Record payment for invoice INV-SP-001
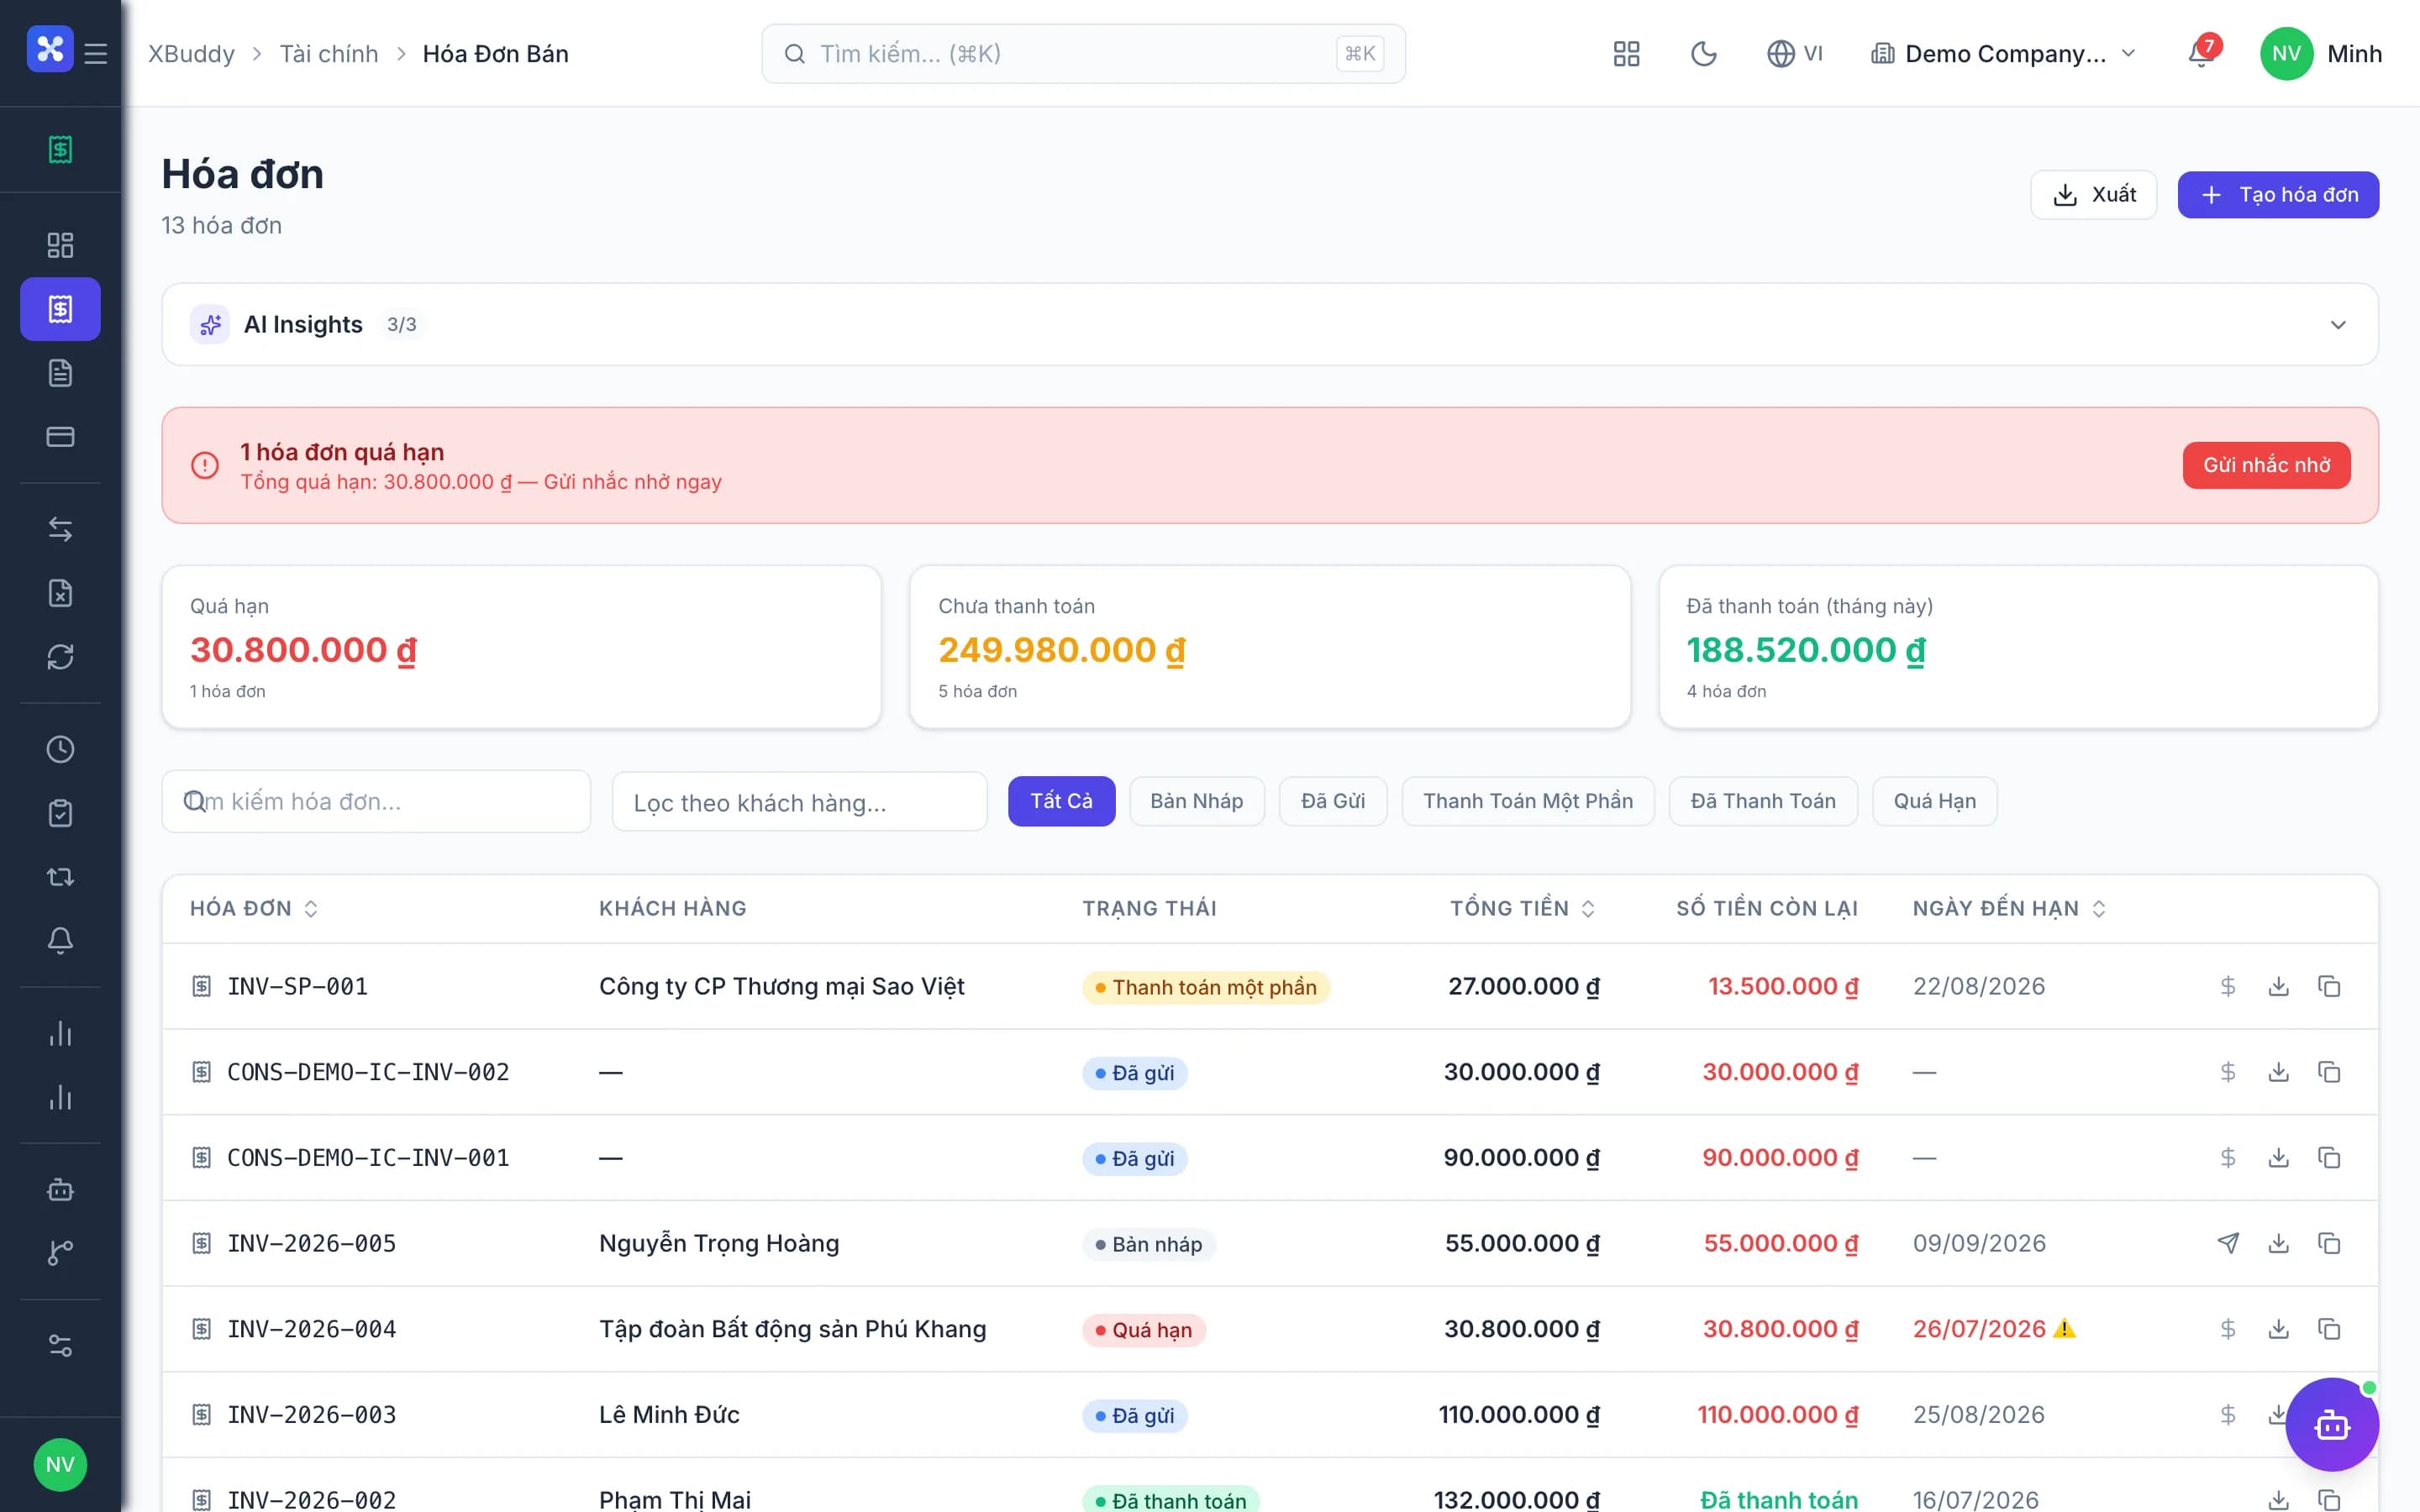This screenshot has height=1512, width=2420. 2228,987
